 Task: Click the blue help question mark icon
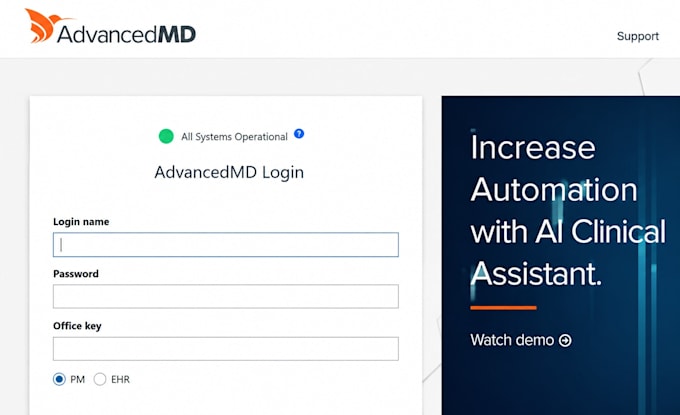(x=299, y=134)
